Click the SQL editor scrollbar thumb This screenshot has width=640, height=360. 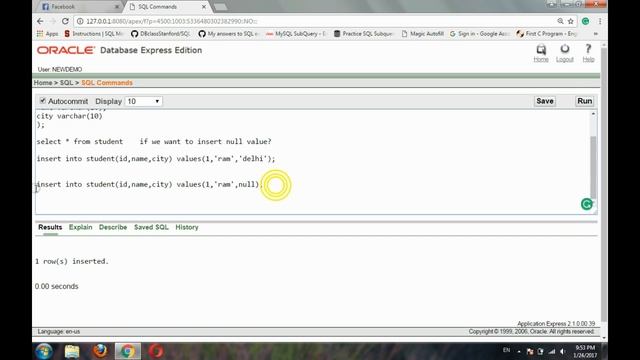coord(593,167)
